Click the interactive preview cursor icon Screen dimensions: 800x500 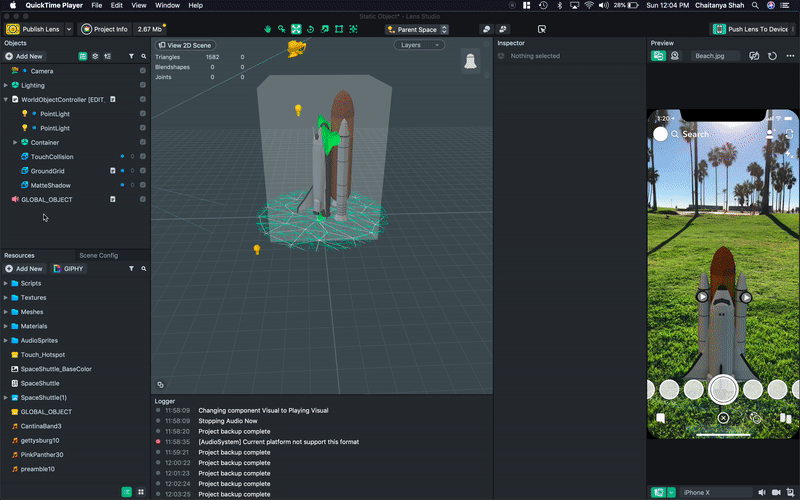542,29
